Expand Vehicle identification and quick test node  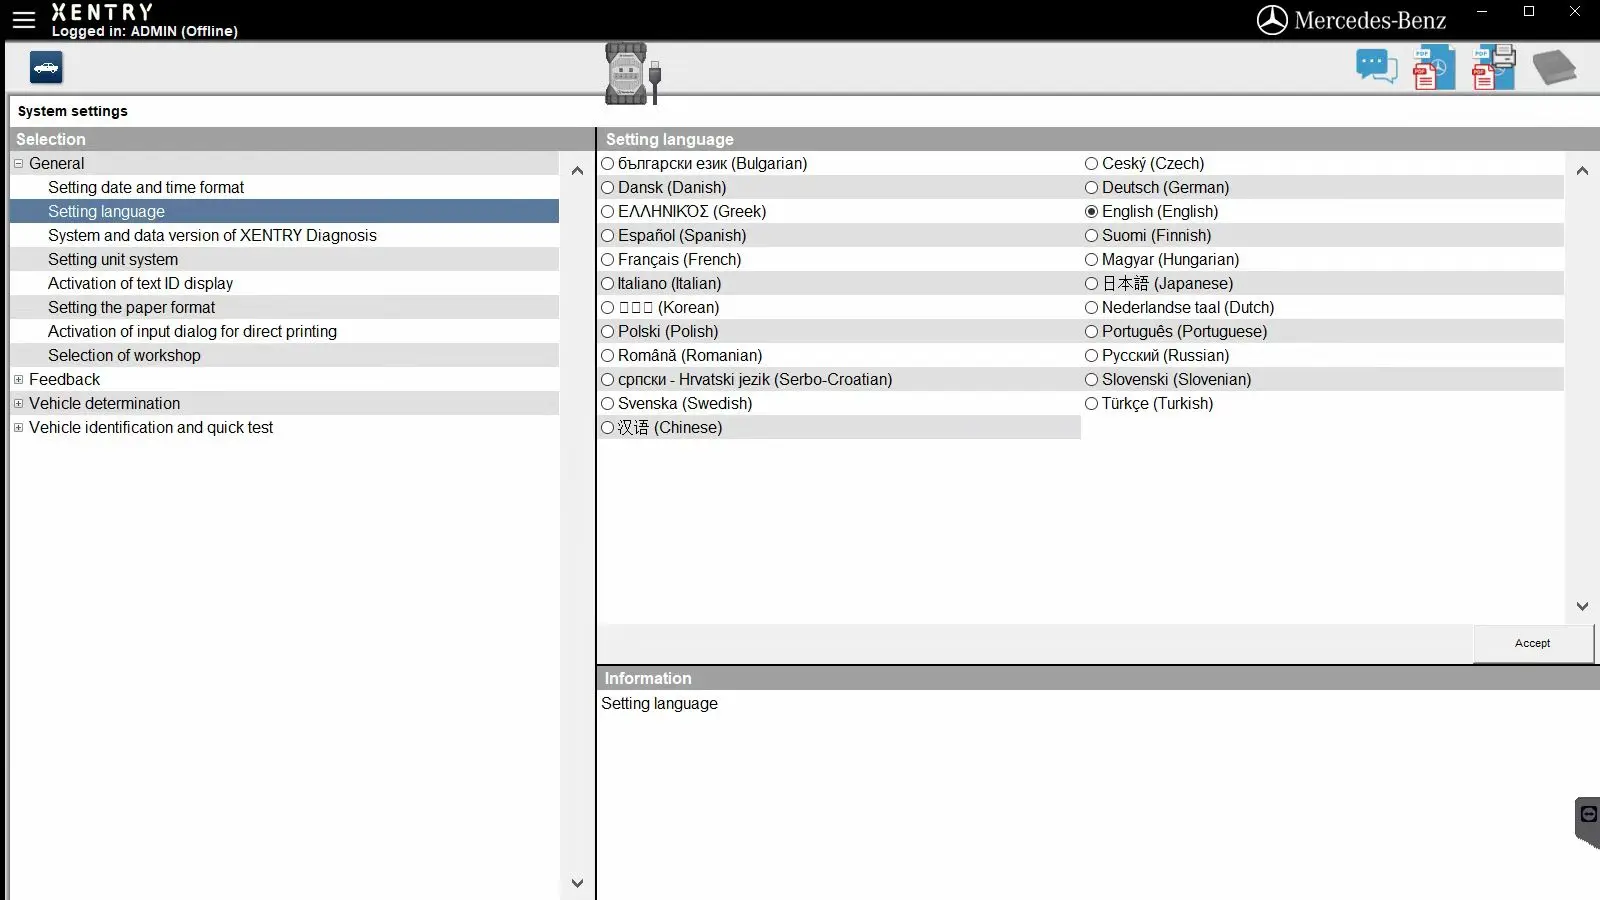click(18, 427)
